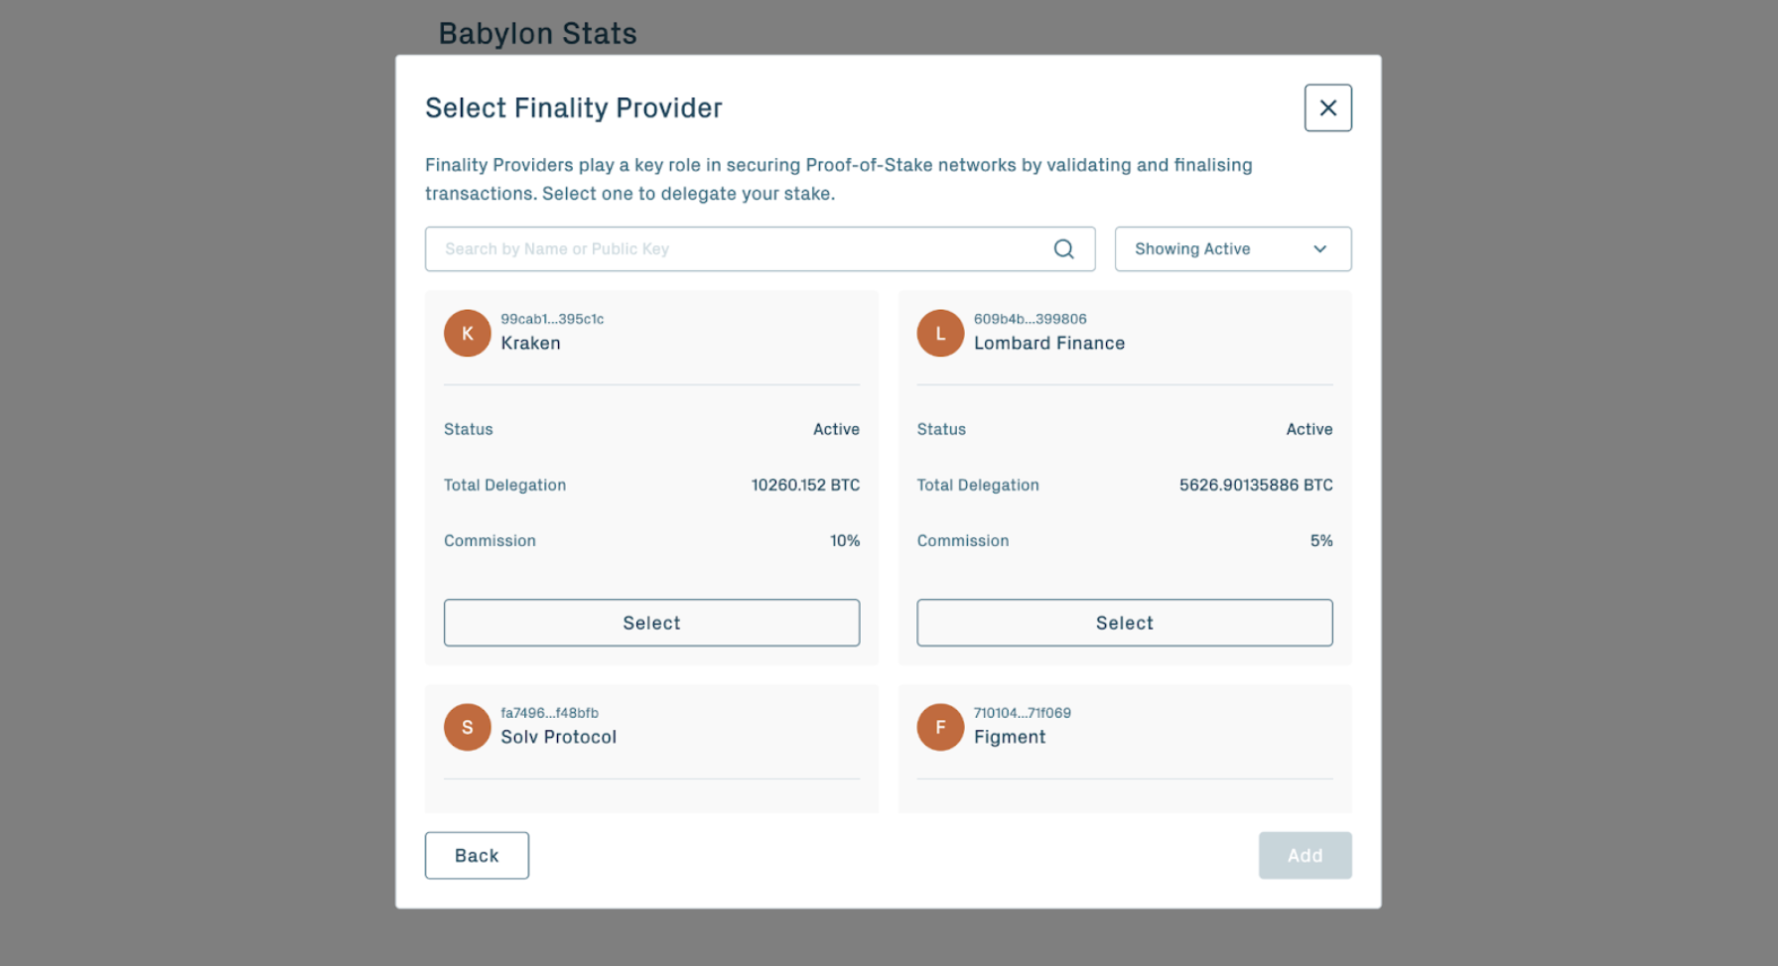This screenshot has width=1778, height=966.
Task: Click the Lombard Finance provider name
Action: (1049, 343)
